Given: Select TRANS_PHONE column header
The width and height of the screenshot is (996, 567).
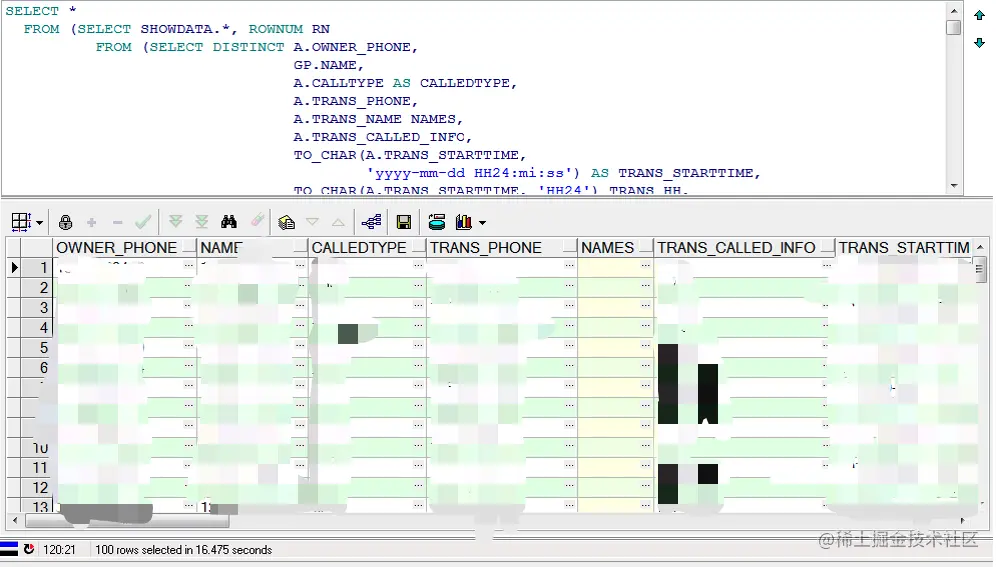Looking at the screenshot, I should (x=501, y=248).
